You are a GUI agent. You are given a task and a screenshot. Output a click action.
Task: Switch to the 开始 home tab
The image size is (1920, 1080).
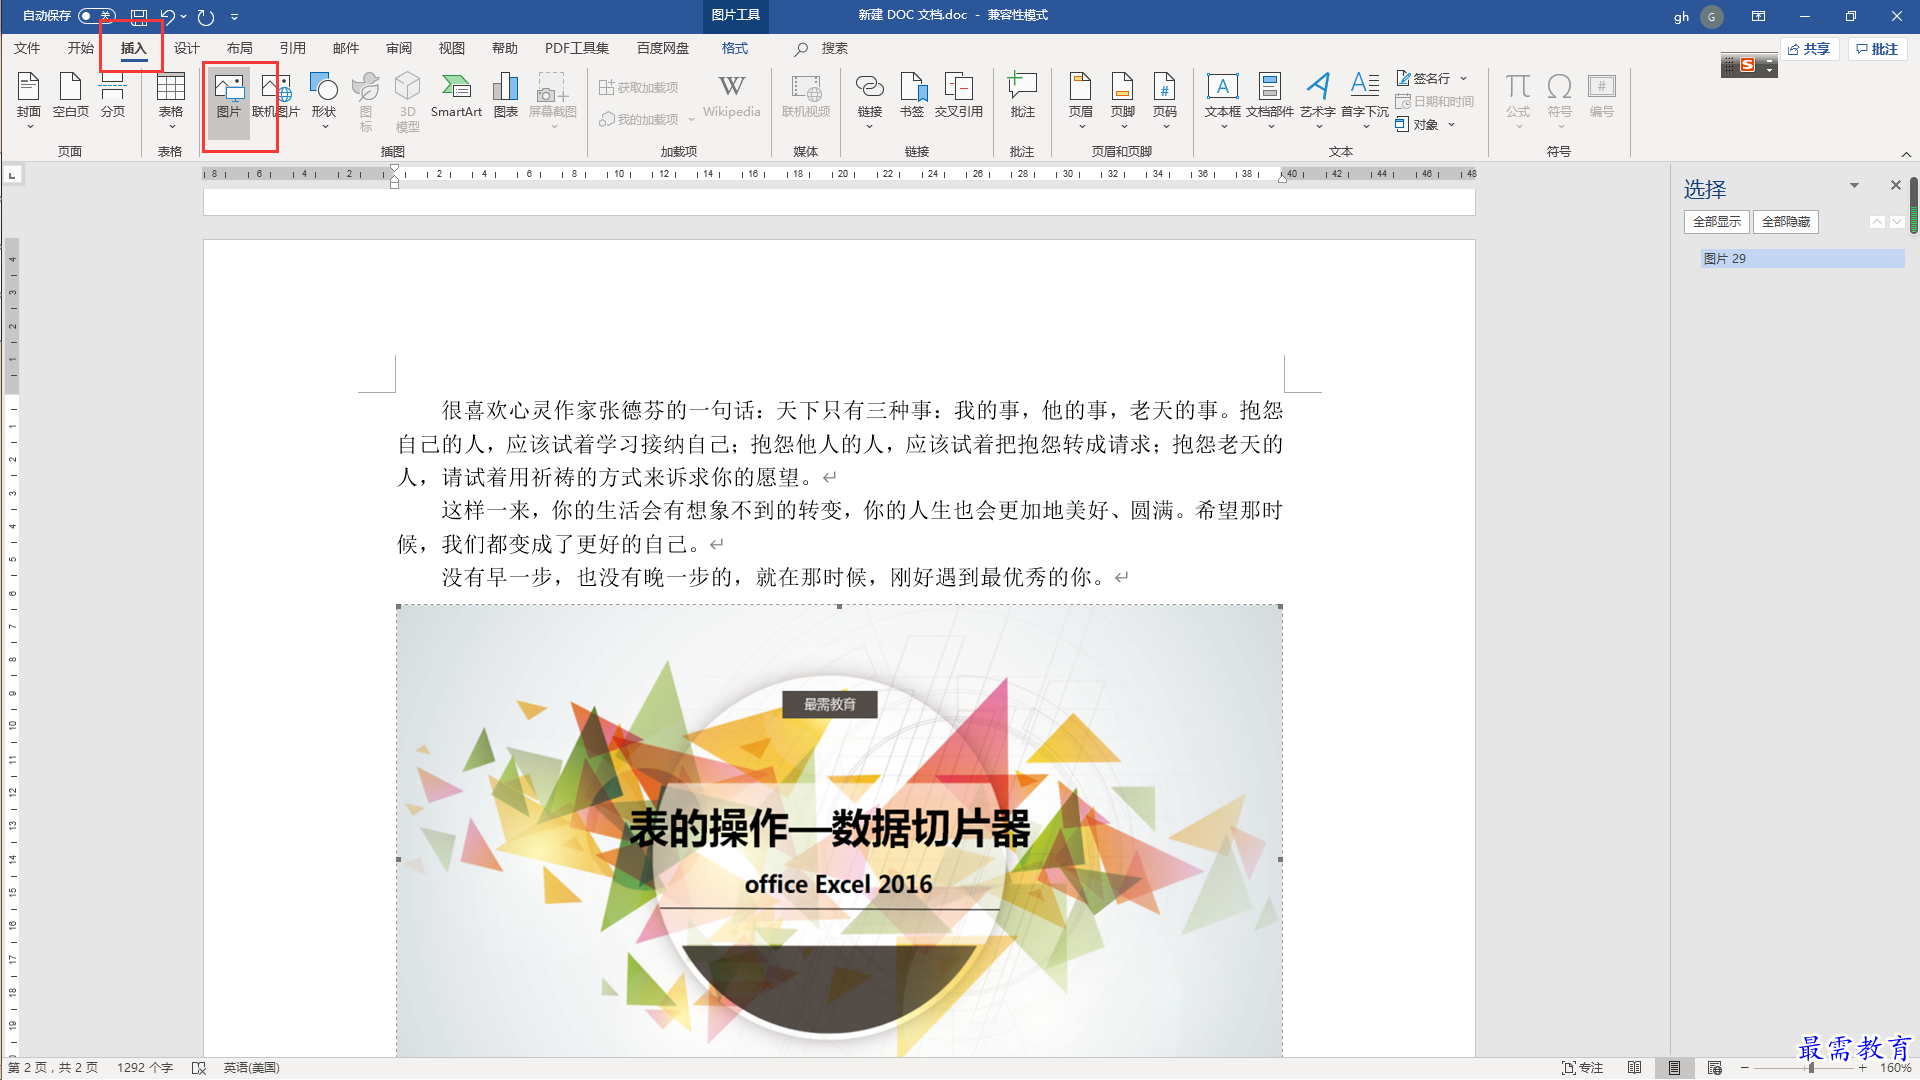pyautogui.click(x=80, y=48)
